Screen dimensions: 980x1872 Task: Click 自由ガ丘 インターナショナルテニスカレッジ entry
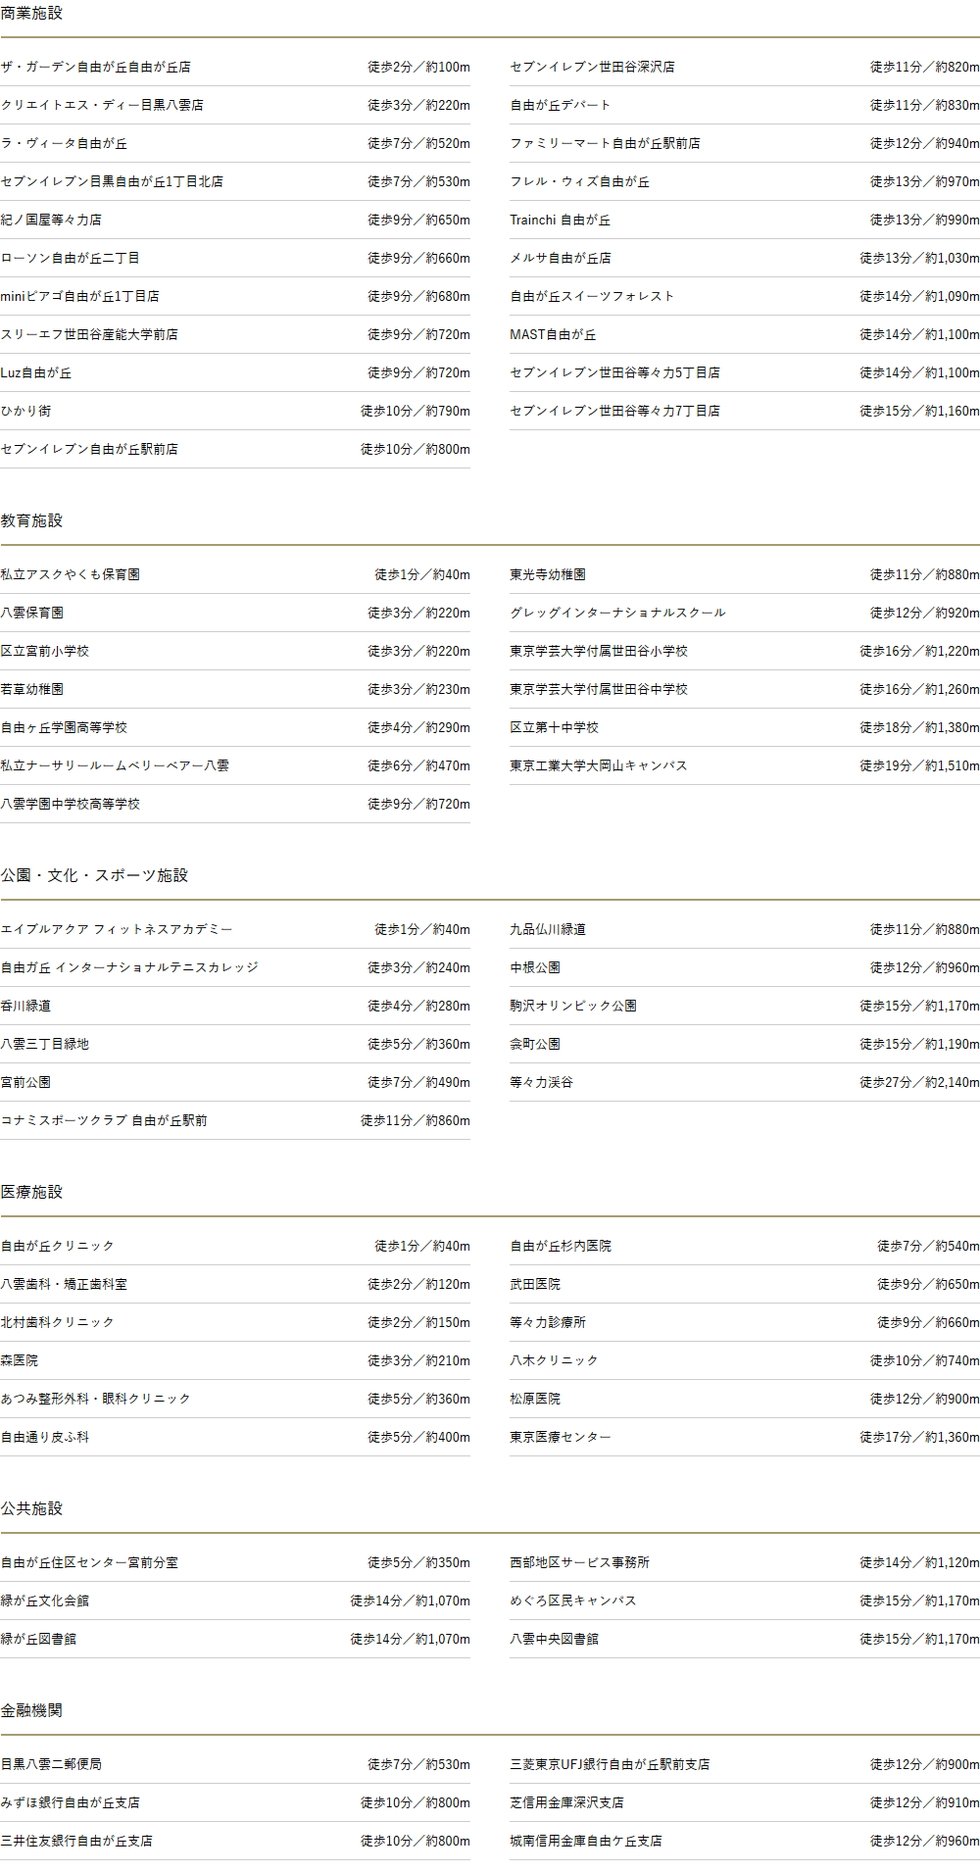point(235,968)
